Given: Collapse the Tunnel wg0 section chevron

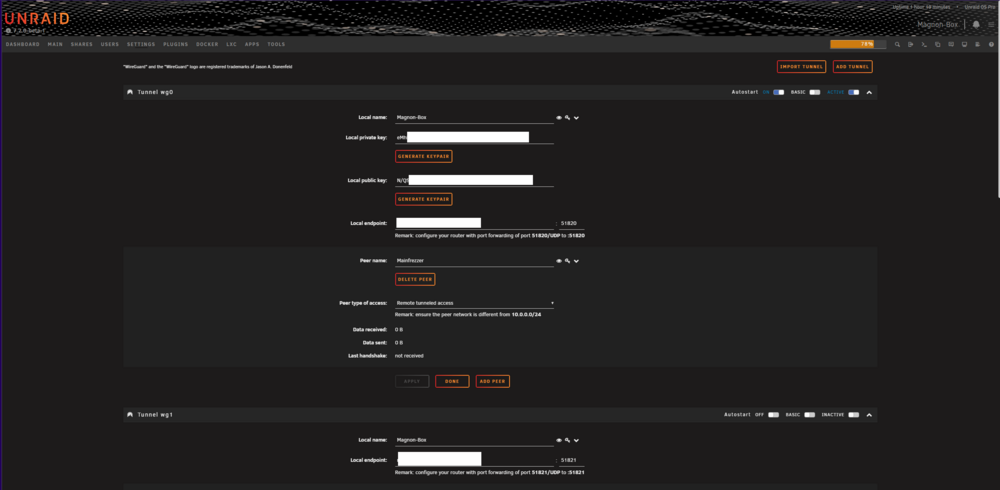Looking at the screenshot, I should [869, 93].
